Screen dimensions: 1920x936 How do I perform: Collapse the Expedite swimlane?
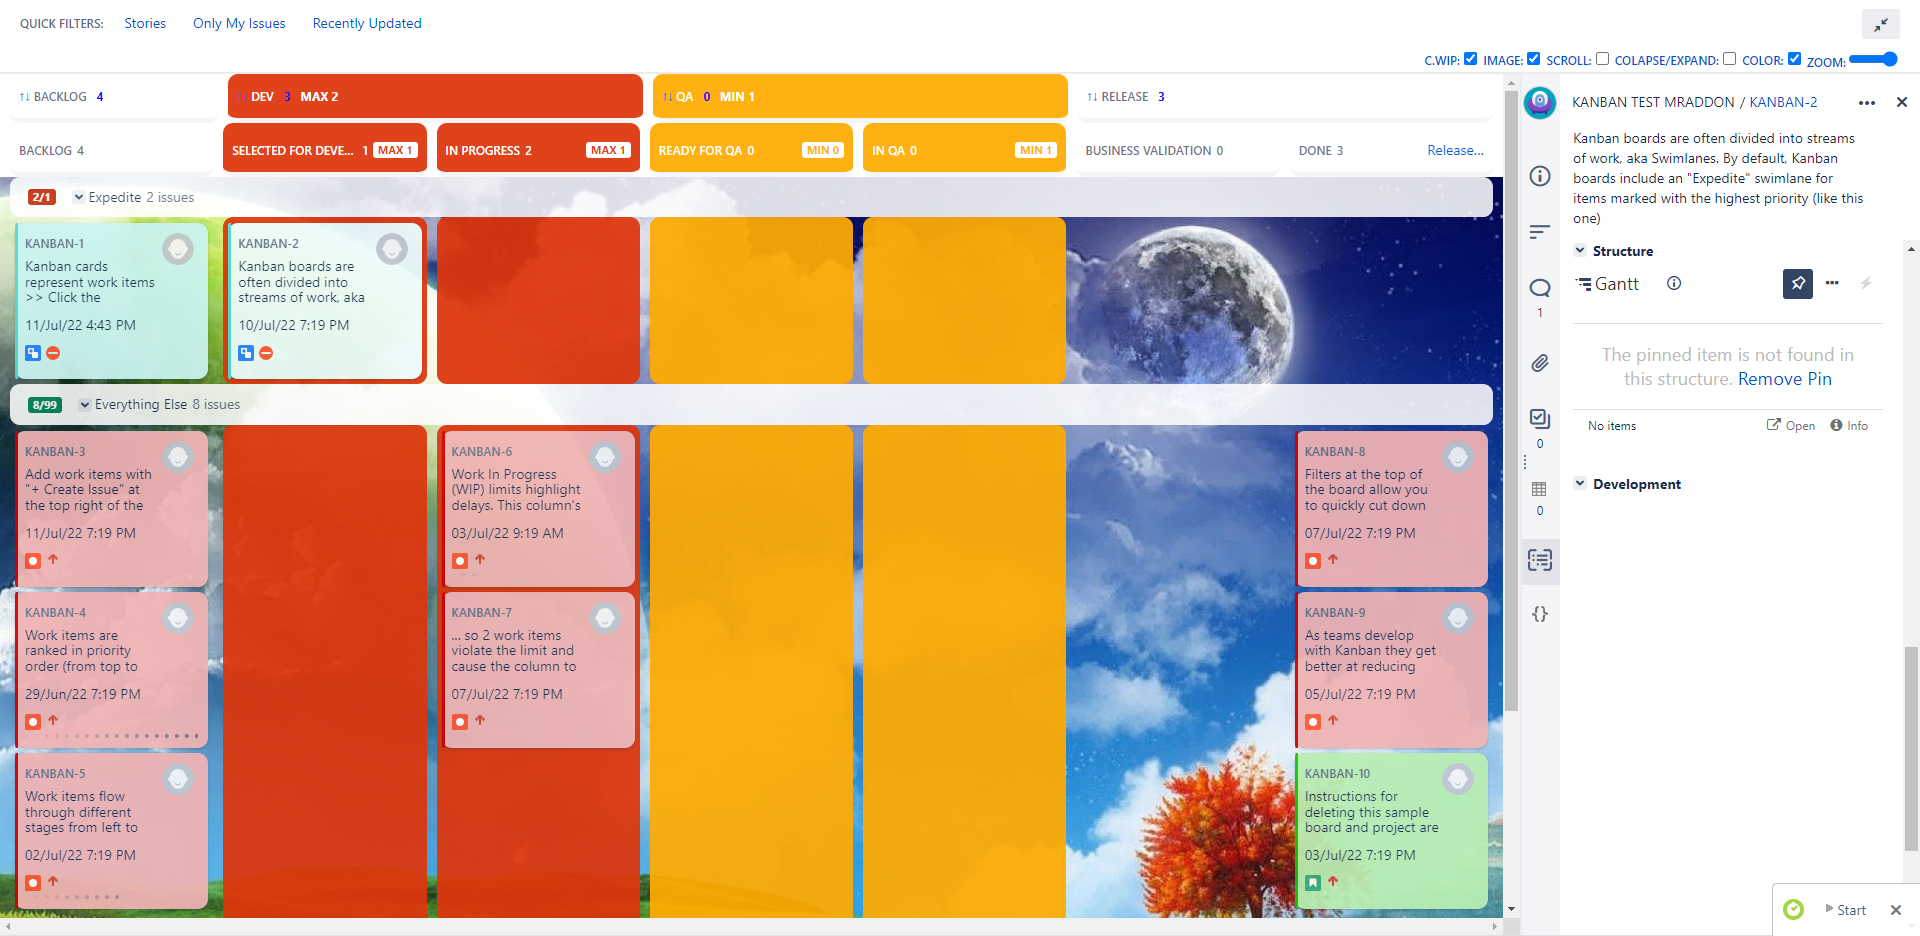(x=79, y=198)
